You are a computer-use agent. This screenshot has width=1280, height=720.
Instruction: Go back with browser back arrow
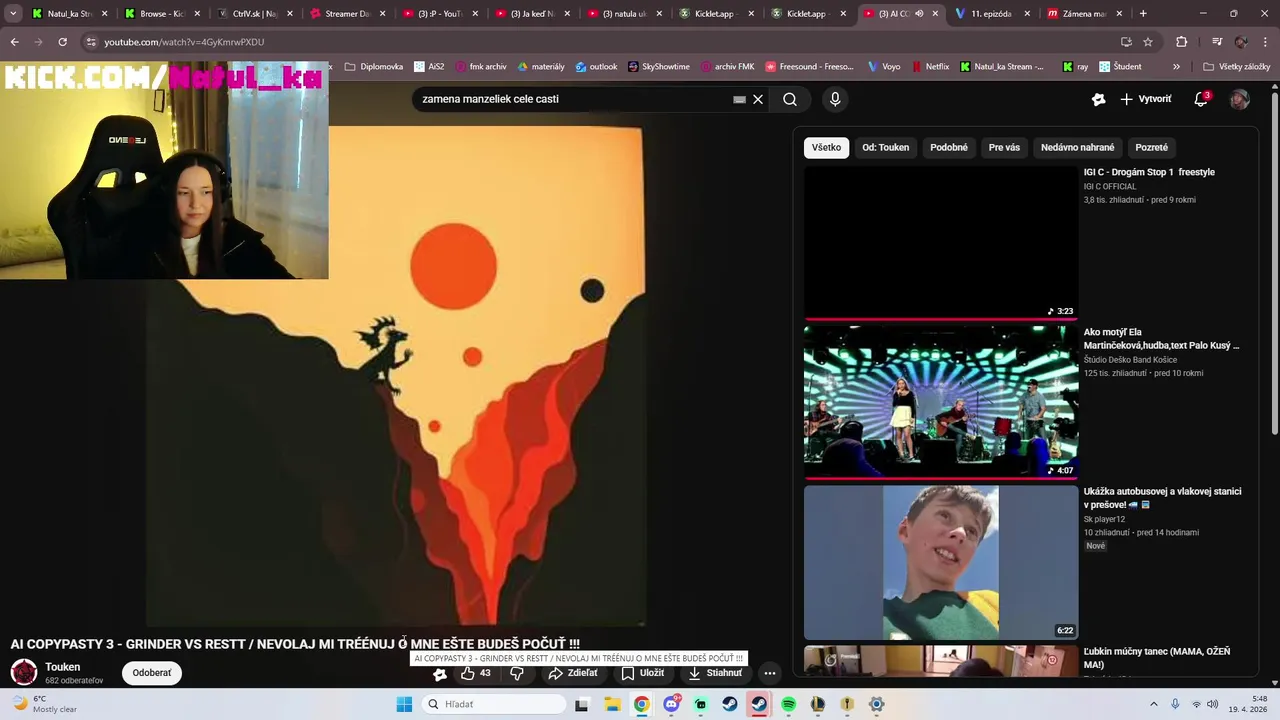(x=14, y=42)
